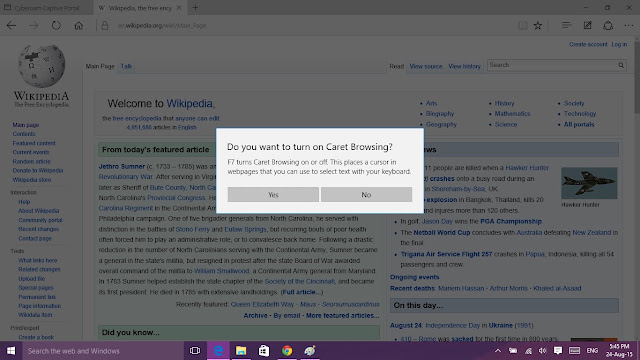Open the More actions ellipsis menu

click(629, 25)
